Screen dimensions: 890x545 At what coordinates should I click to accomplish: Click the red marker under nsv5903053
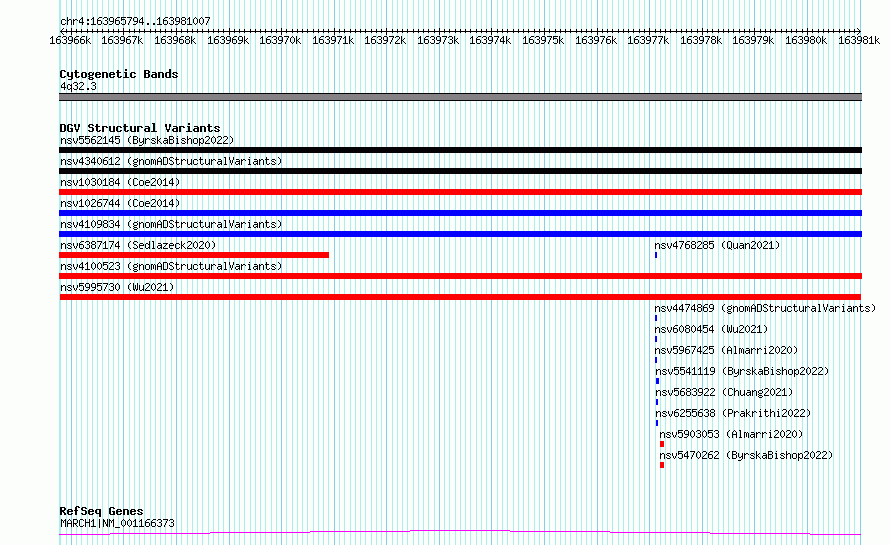662,444
